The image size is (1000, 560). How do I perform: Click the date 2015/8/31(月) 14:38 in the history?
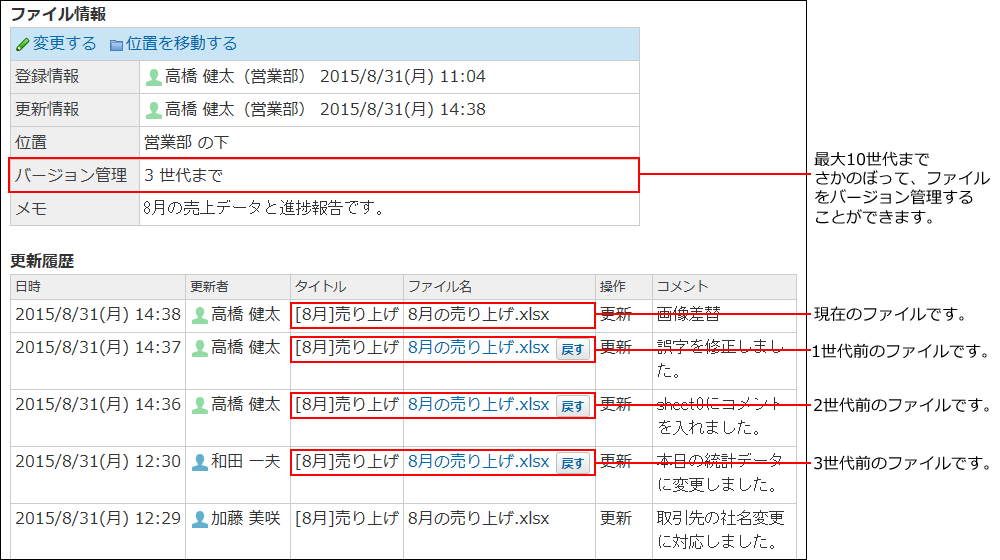pos(98,314)
